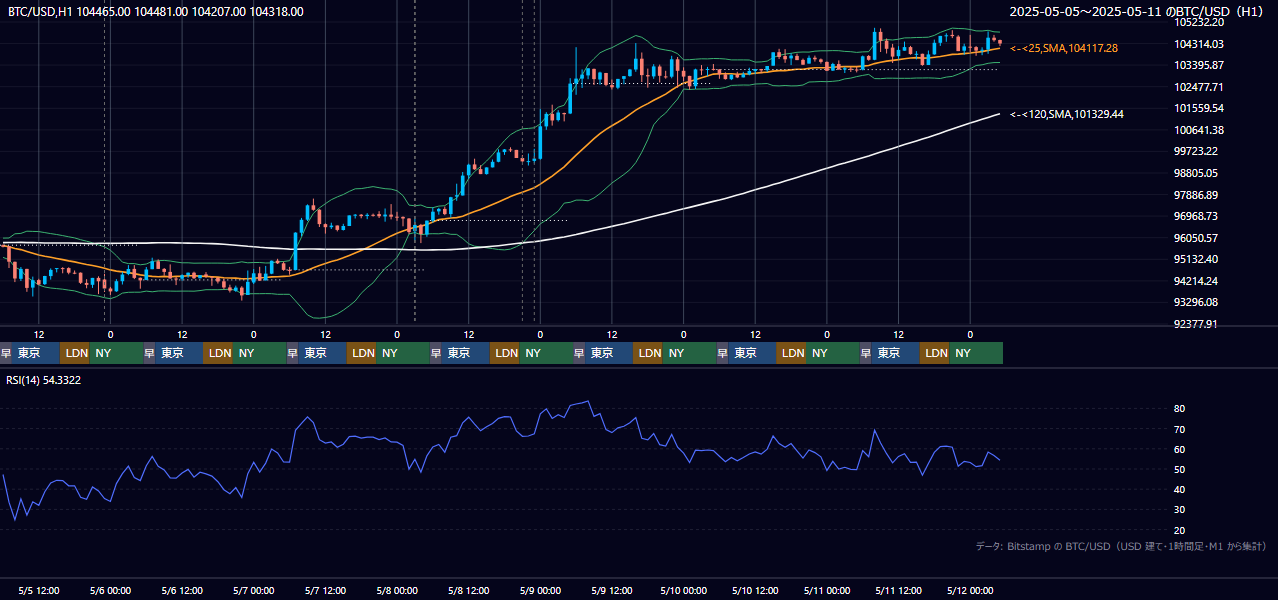1278x600 pixels.
Task: Click RSI scale level 30
Action: pos(1180,510)
